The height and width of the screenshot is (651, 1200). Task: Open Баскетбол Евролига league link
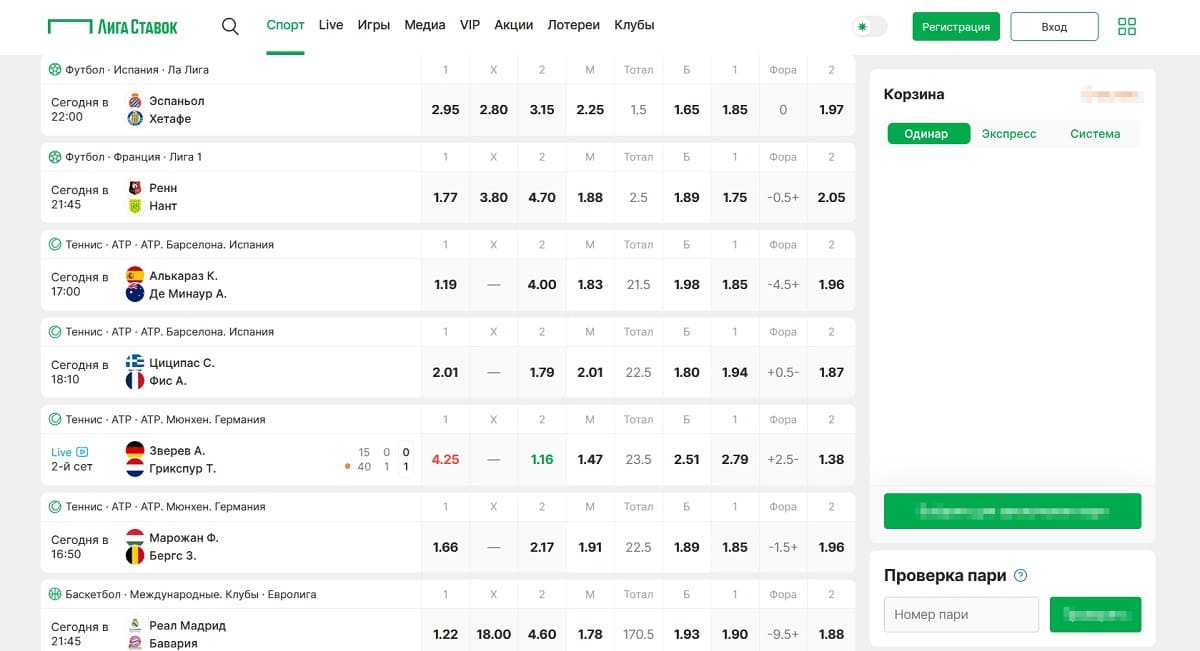pos(191,594)
